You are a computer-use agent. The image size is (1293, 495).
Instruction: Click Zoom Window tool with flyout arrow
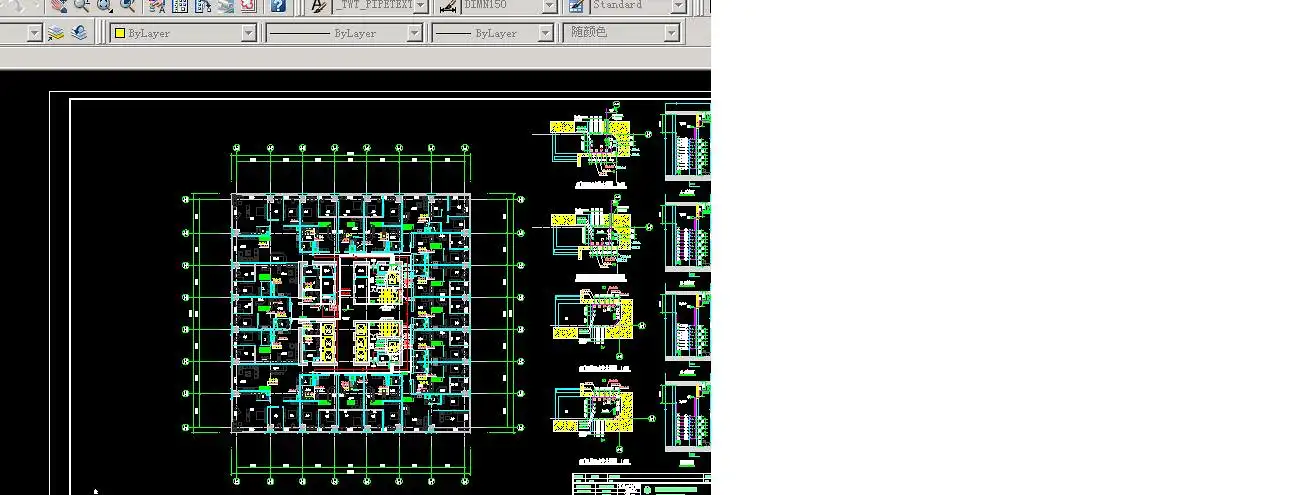(105, 6)
